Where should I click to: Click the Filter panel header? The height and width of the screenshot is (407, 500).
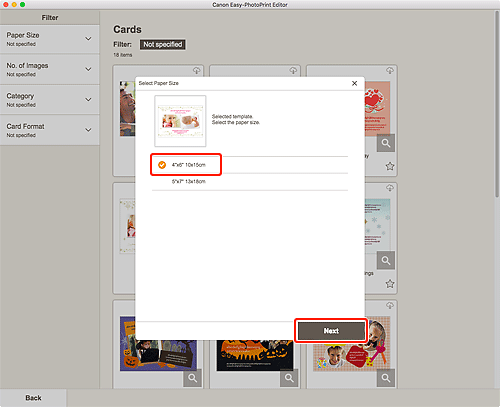[x=50, y=17]
